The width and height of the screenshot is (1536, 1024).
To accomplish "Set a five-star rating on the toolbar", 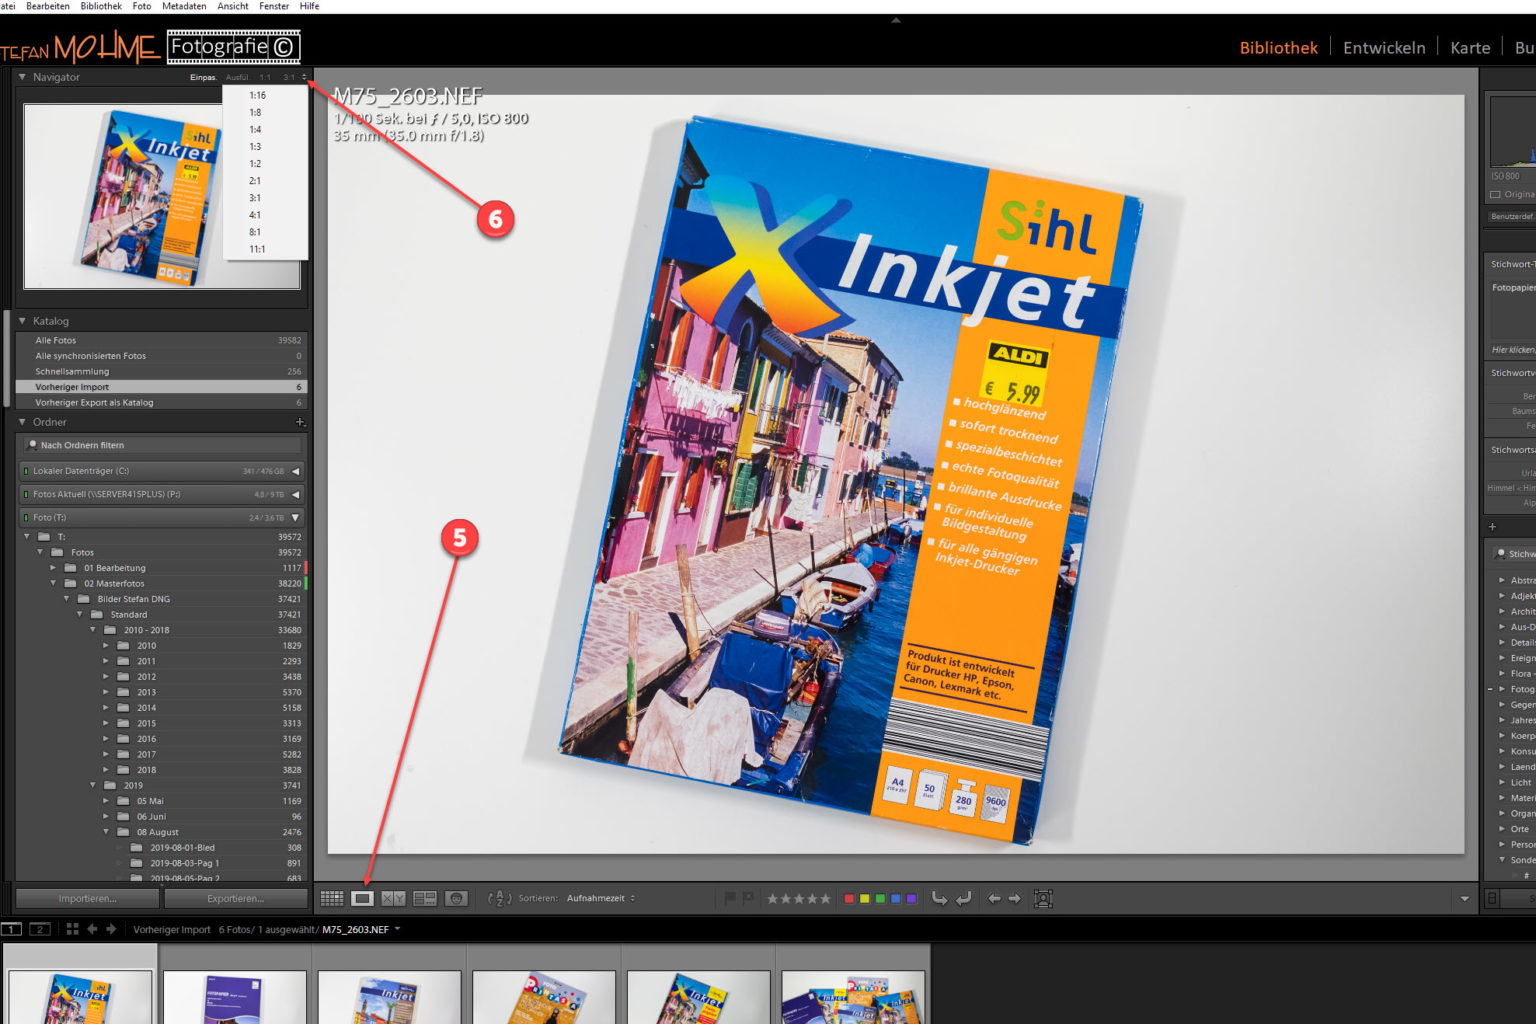I will pos(825,898).
